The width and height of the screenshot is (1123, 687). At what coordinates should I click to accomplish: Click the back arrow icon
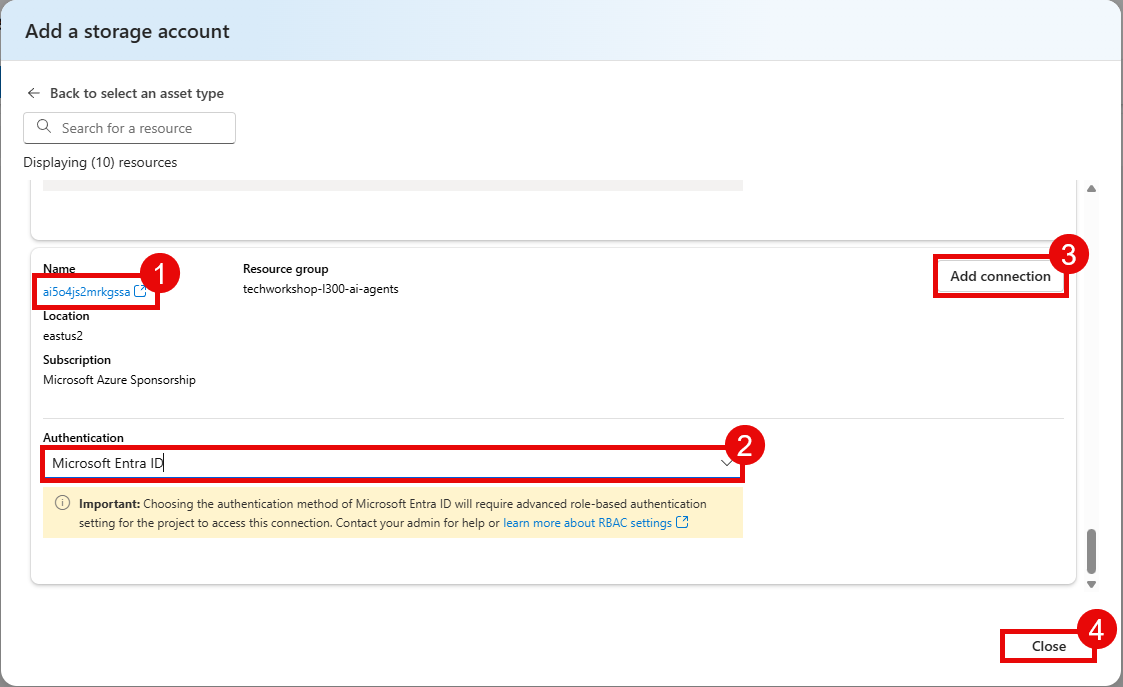coord(33,92)
